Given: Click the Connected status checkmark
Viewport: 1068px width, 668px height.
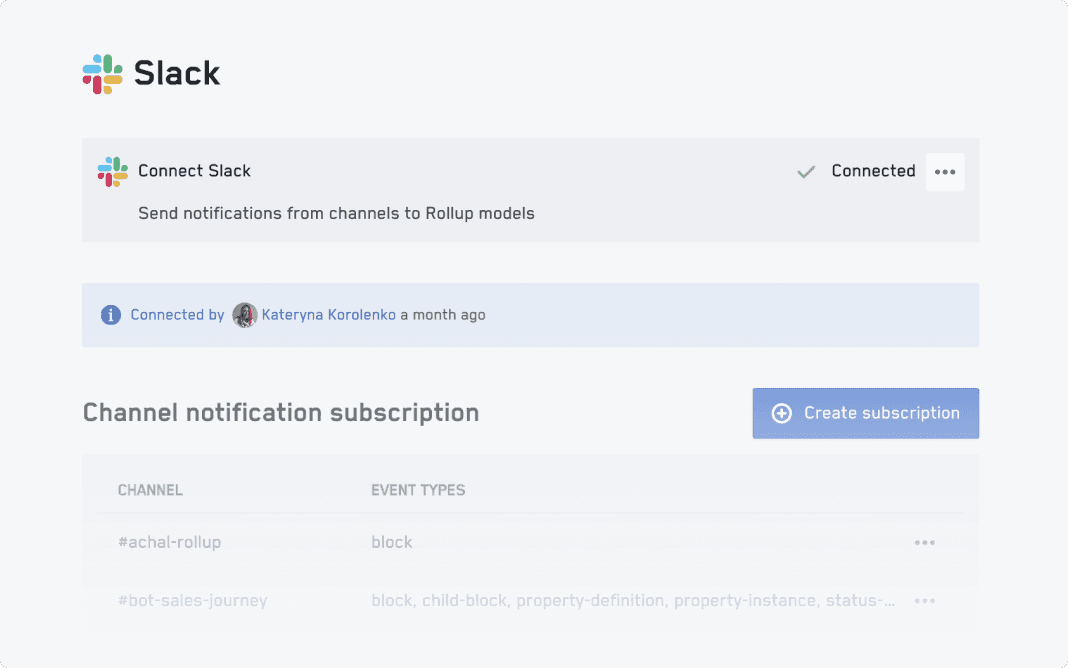Looking at the screenshot, I should 806,172.
